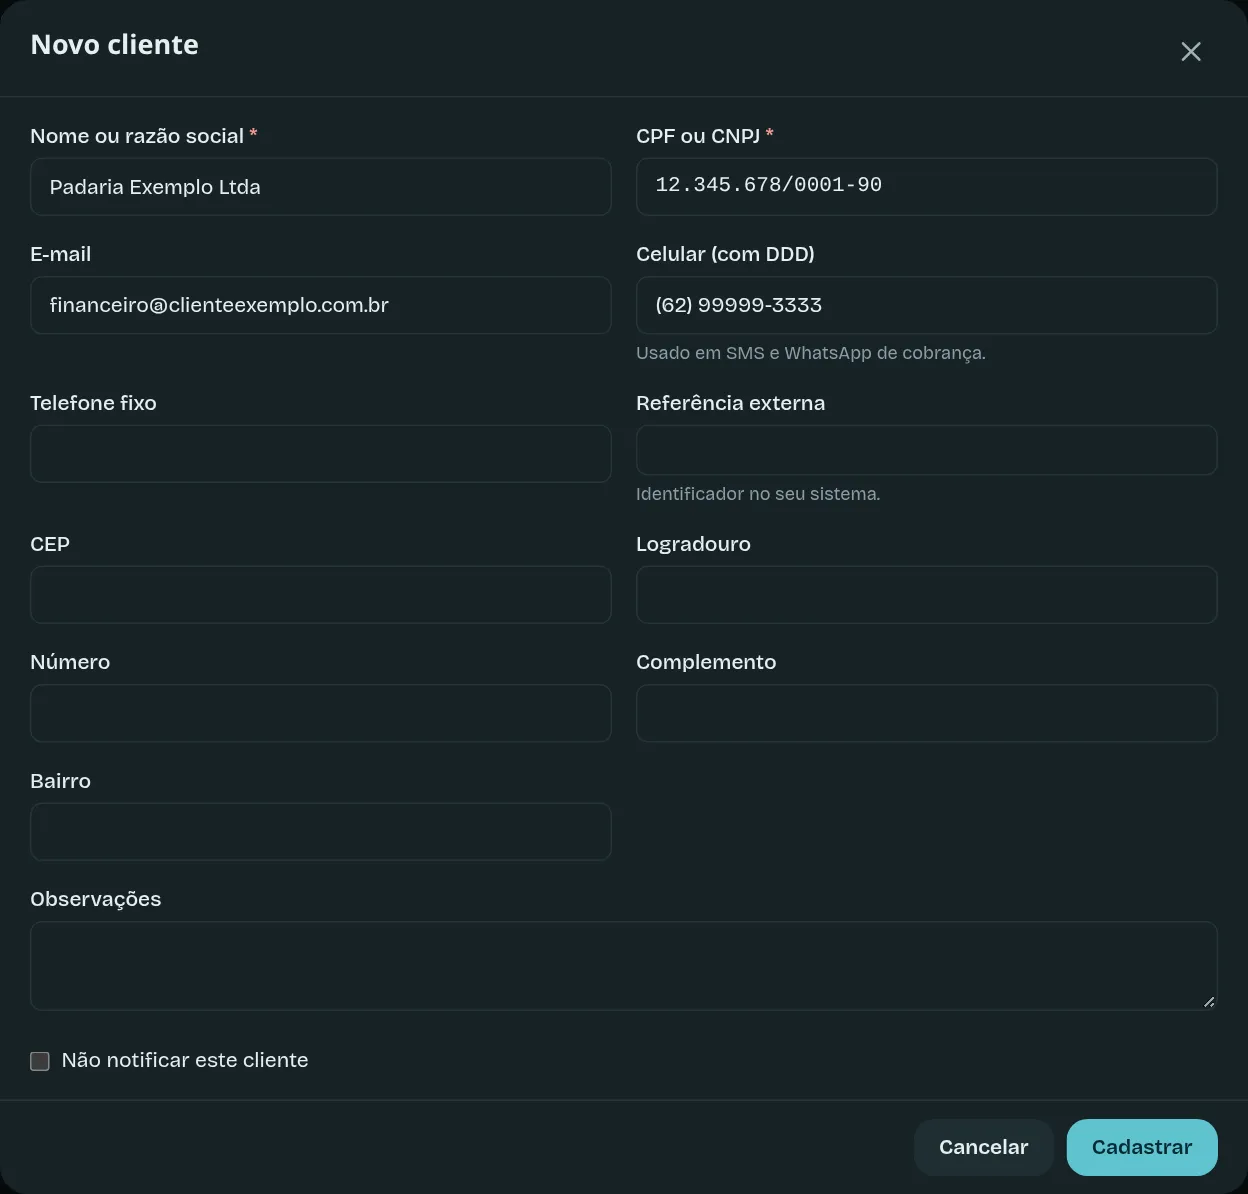Click the 'E-mail' label text
Screen dimensions: 1248x1194
61,254
